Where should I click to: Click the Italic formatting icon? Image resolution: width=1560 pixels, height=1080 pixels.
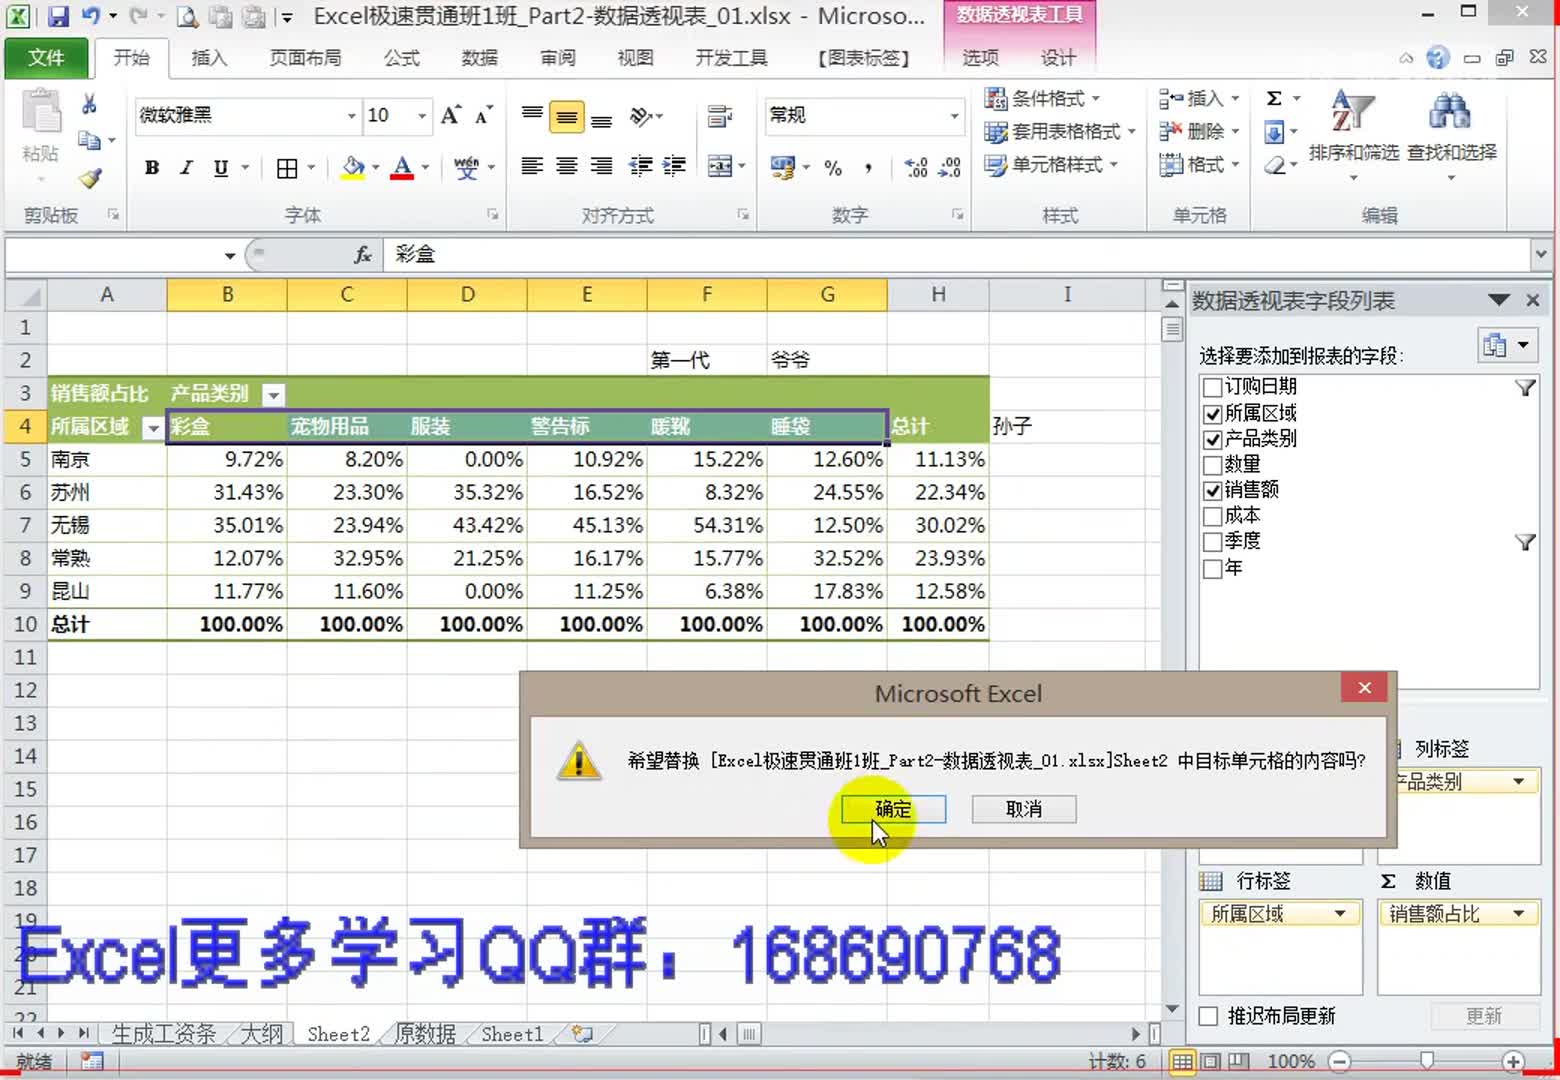186,168
